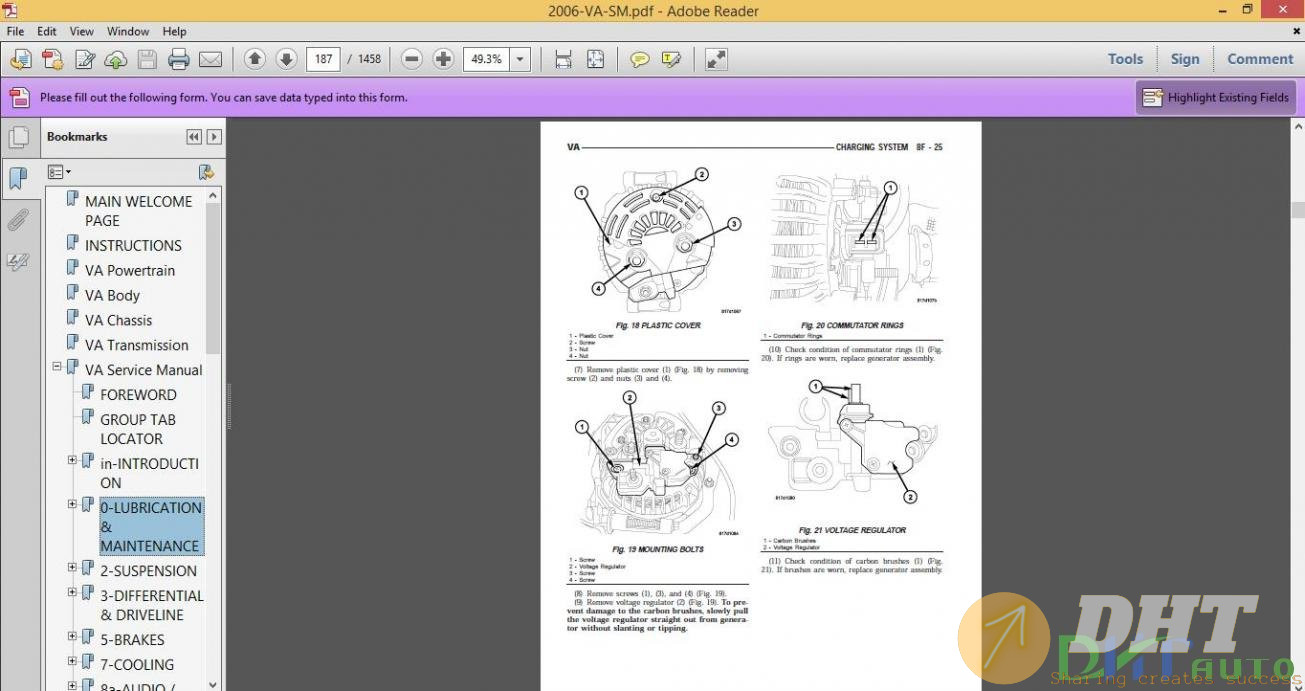Screen dimensions: 1305x691
Task: Zoom in with the plus button
Action: (x=443, y=59)
